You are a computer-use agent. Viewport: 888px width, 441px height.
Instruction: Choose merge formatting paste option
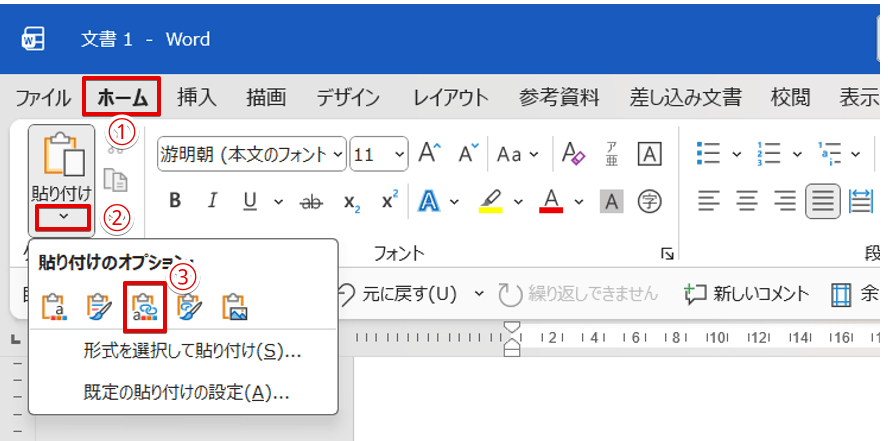pyautogui.click(x=100, y=306)
